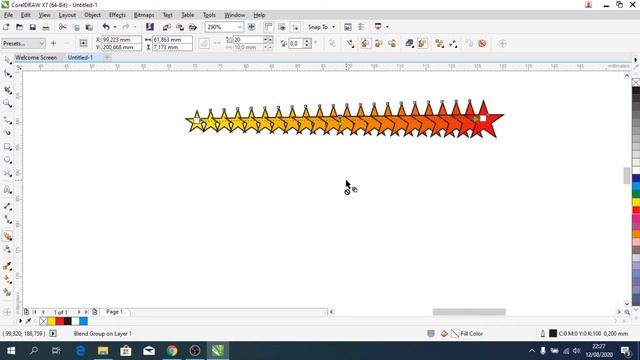Click the Fill Color status indicator
Screen dimensions: 640x360
(x=463, y=334)
